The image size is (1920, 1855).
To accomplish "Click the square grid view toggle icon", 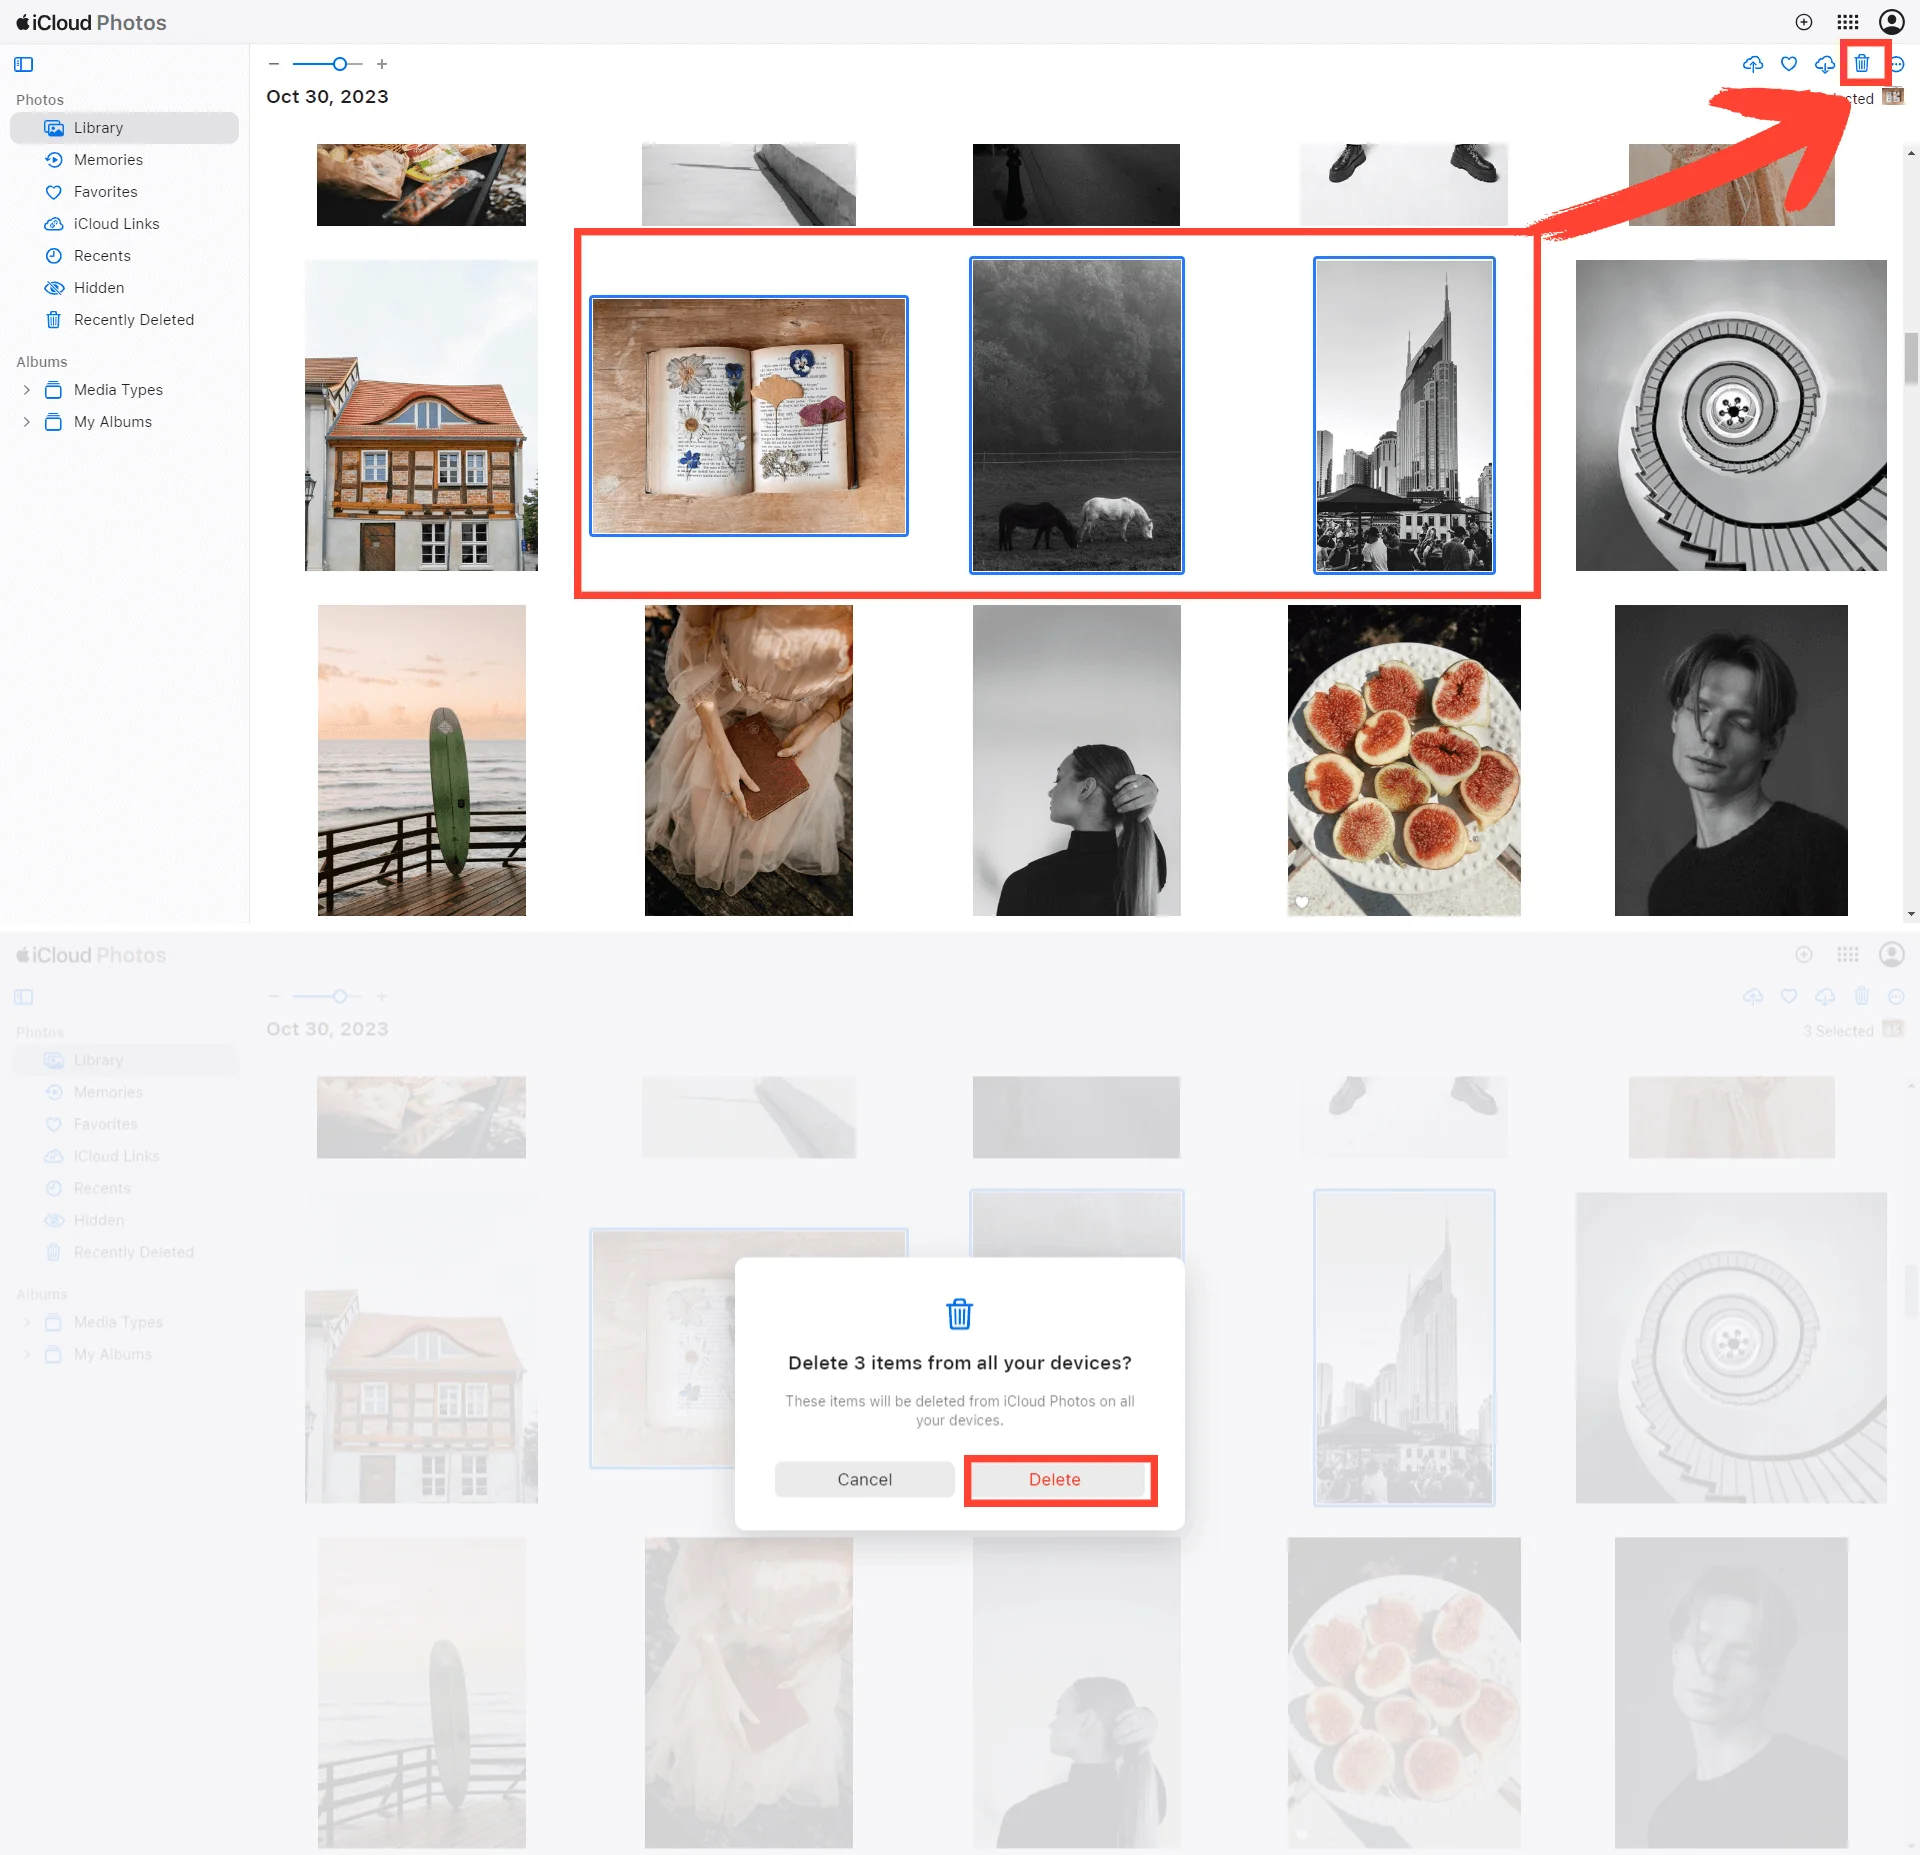I will 1850,21.
